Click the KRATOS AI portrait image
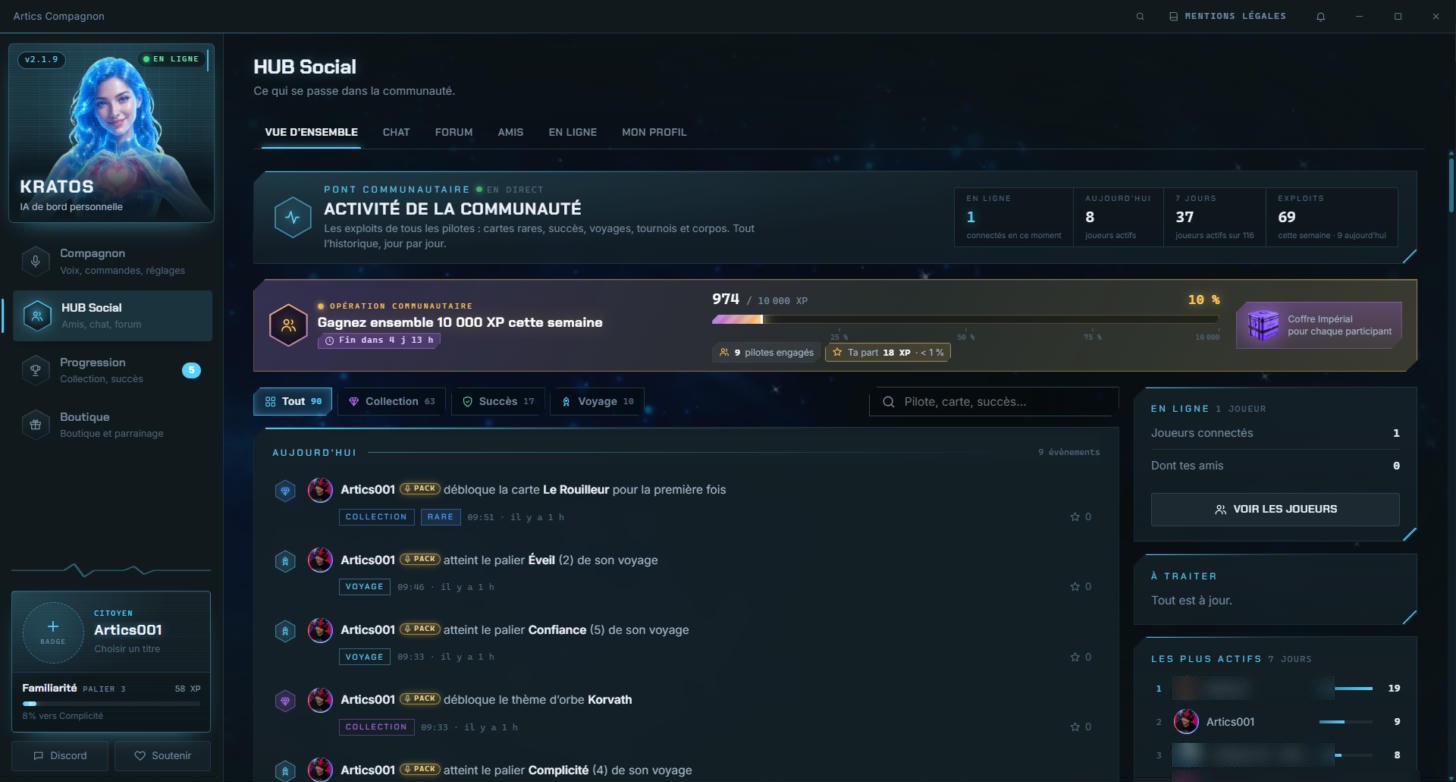Viewport: 1456px width, 782px height. 111,132
